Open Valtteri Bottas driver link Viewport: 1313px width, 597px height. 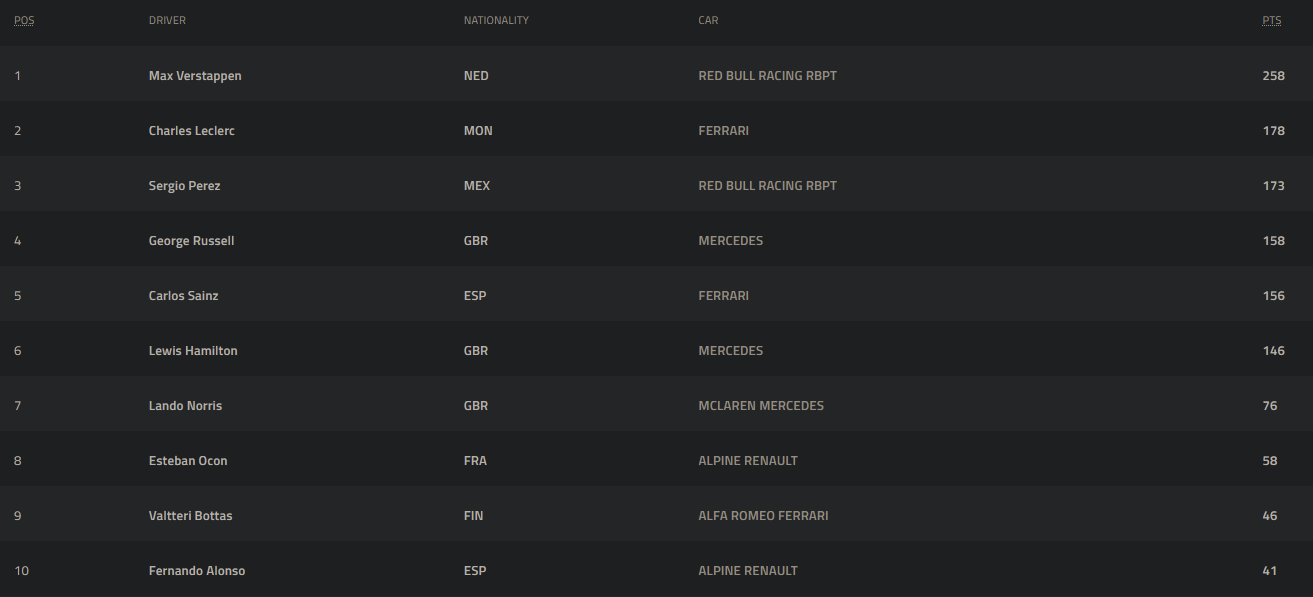pyautogui.click(x=191, y=516)
